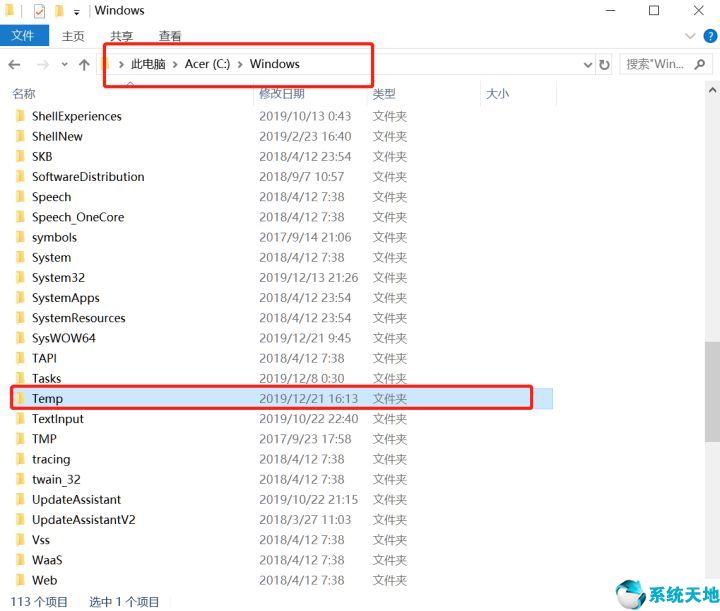Click Windows in the address breadcrumb

[275, 64]
